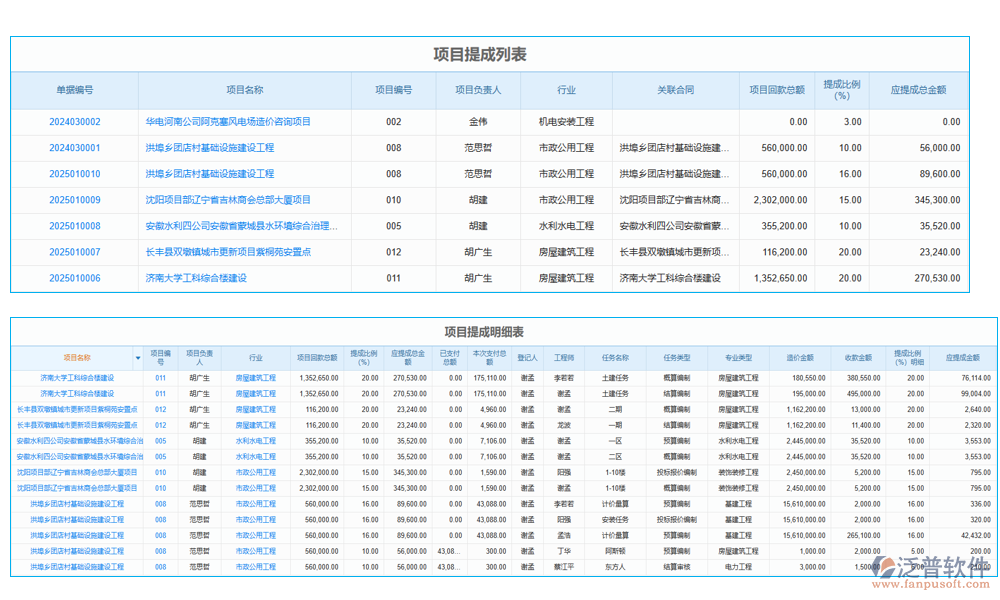This screenshot has width=1000, height=600.
Task: Sort by 应提成总金额 column header
Action: pyautogui.click(x=918, y=90)
